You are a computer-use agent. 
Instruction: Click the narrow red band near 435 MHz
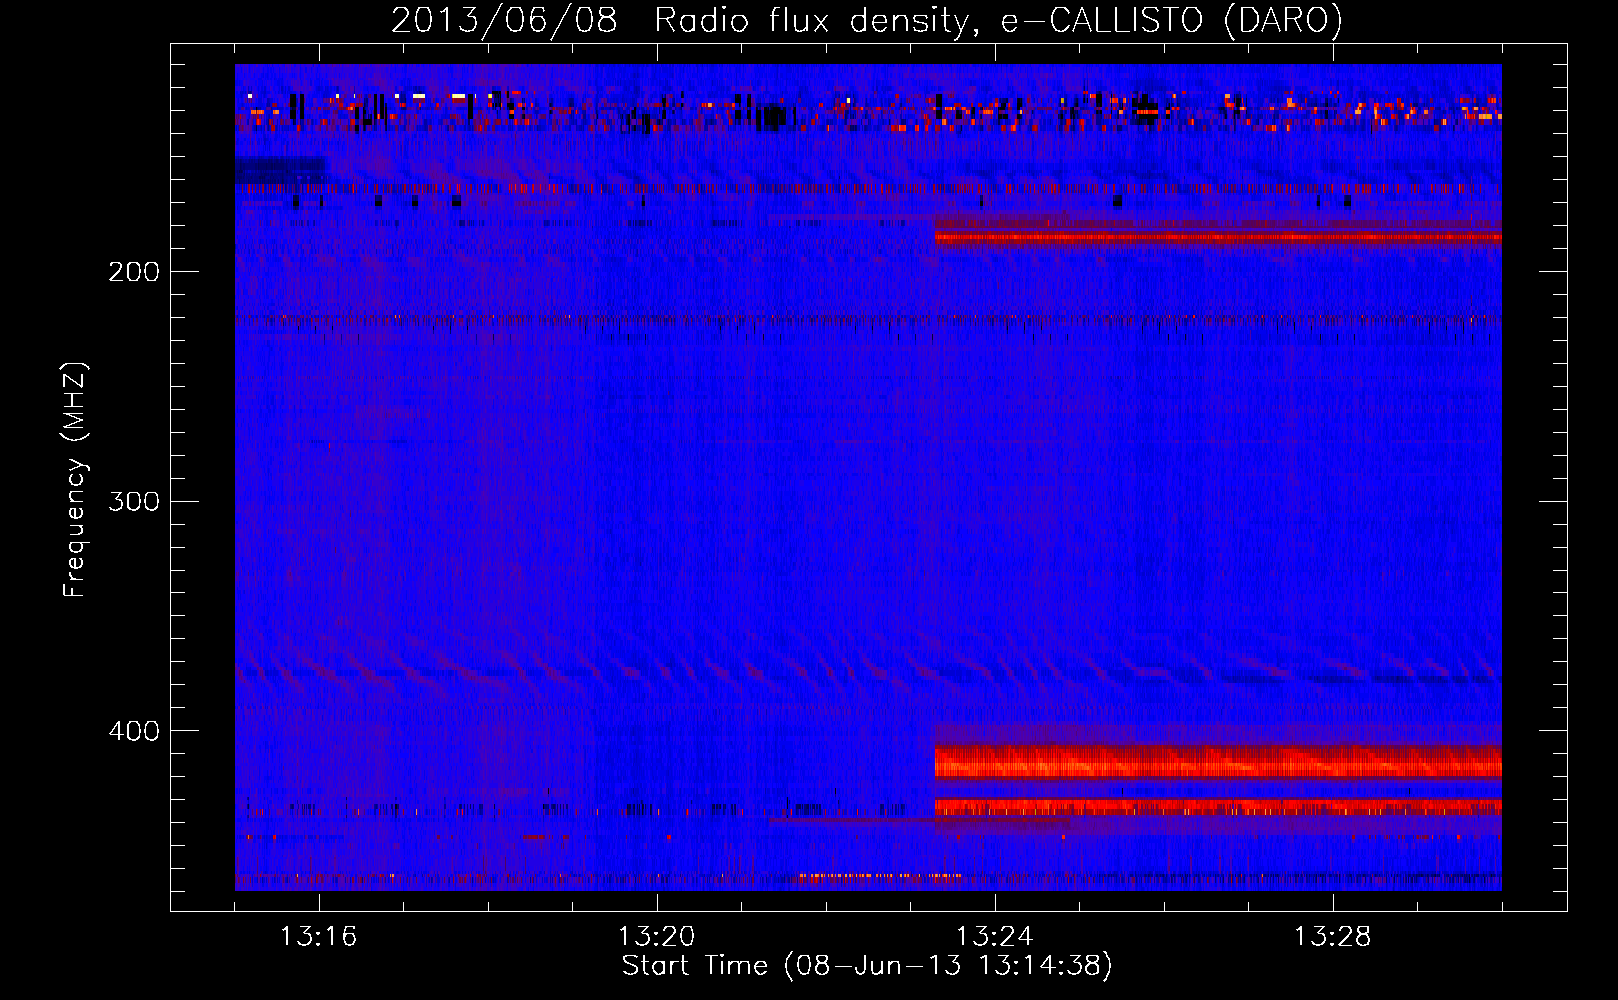[1218, 806]
